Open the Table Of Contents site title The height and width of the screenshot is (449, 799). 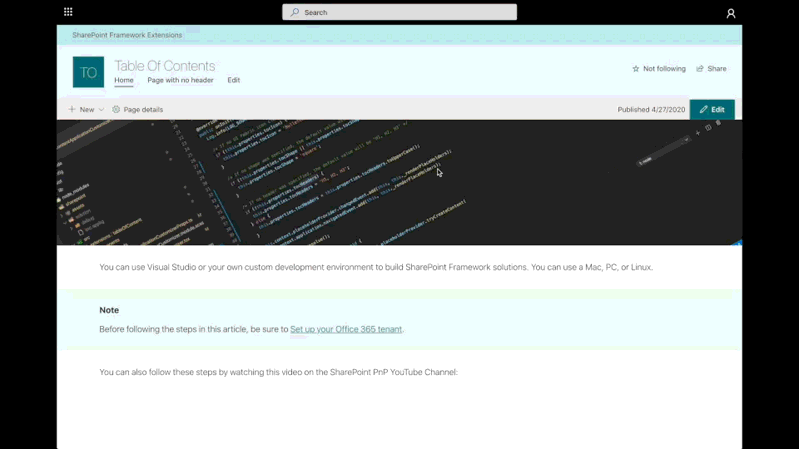pos(165,66)
